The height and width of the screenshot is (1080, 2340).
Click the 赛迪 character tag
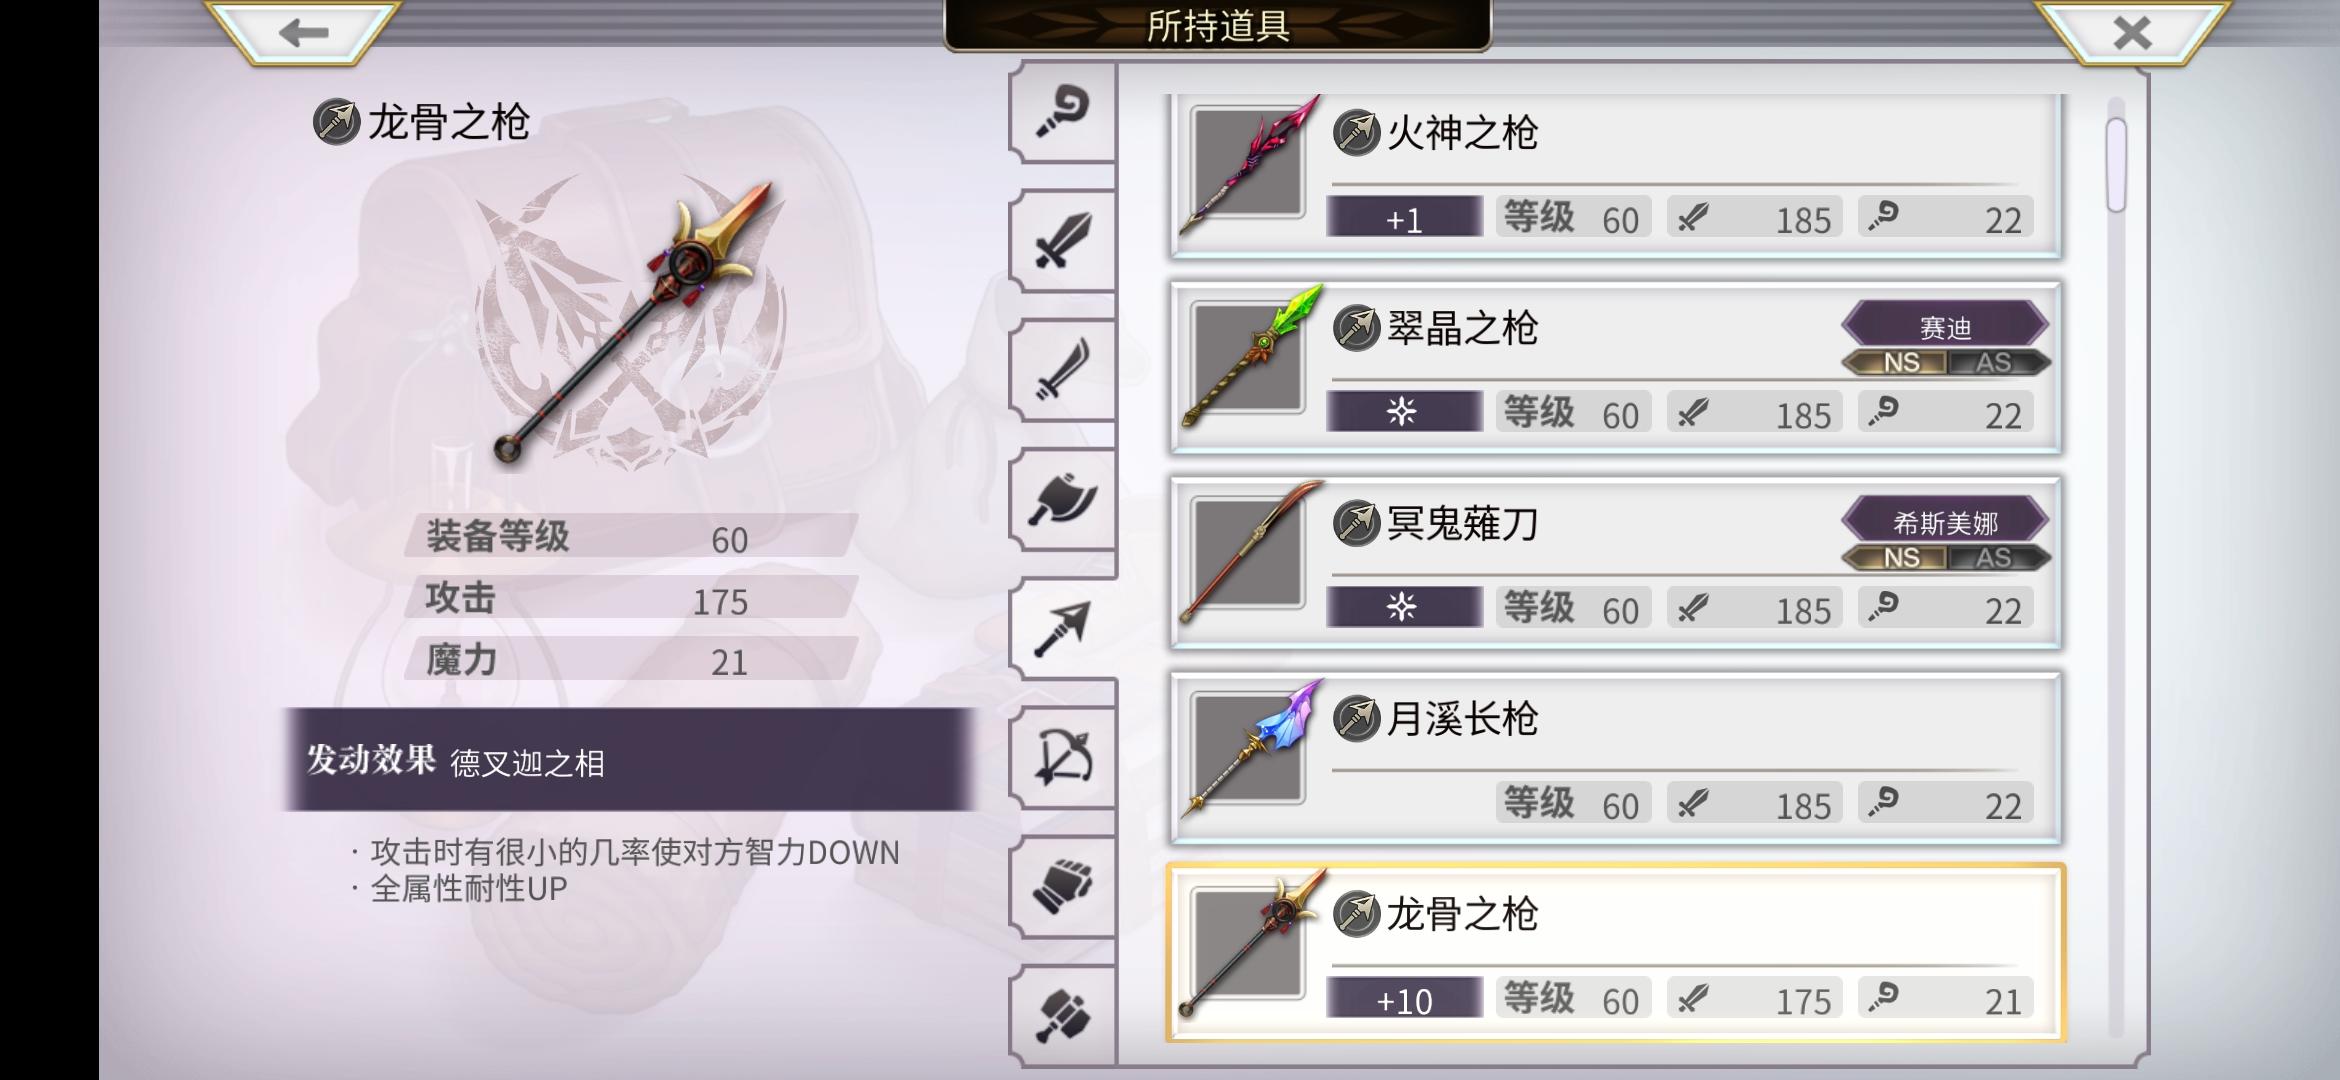(x=1945, y=326)
